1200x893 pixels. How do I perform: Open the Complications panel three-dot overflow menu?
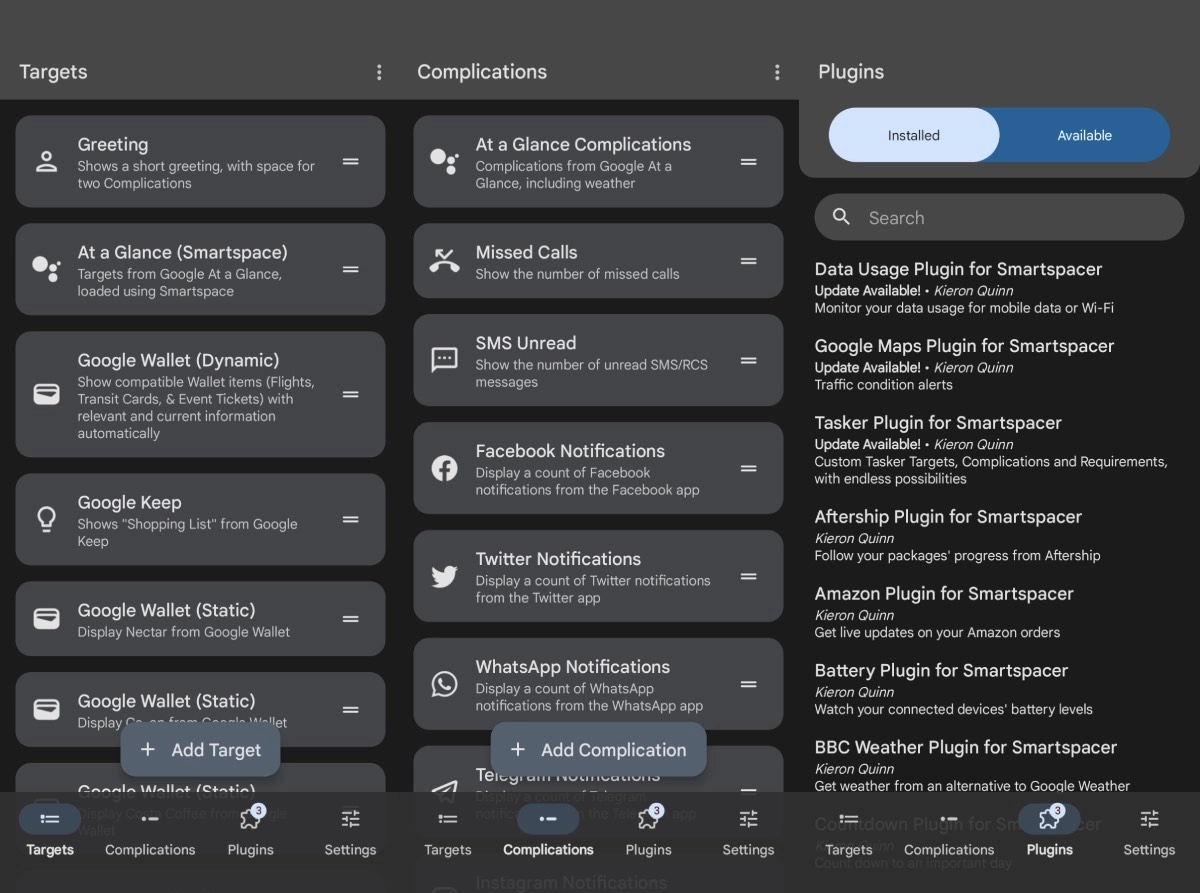pos(777,72)
